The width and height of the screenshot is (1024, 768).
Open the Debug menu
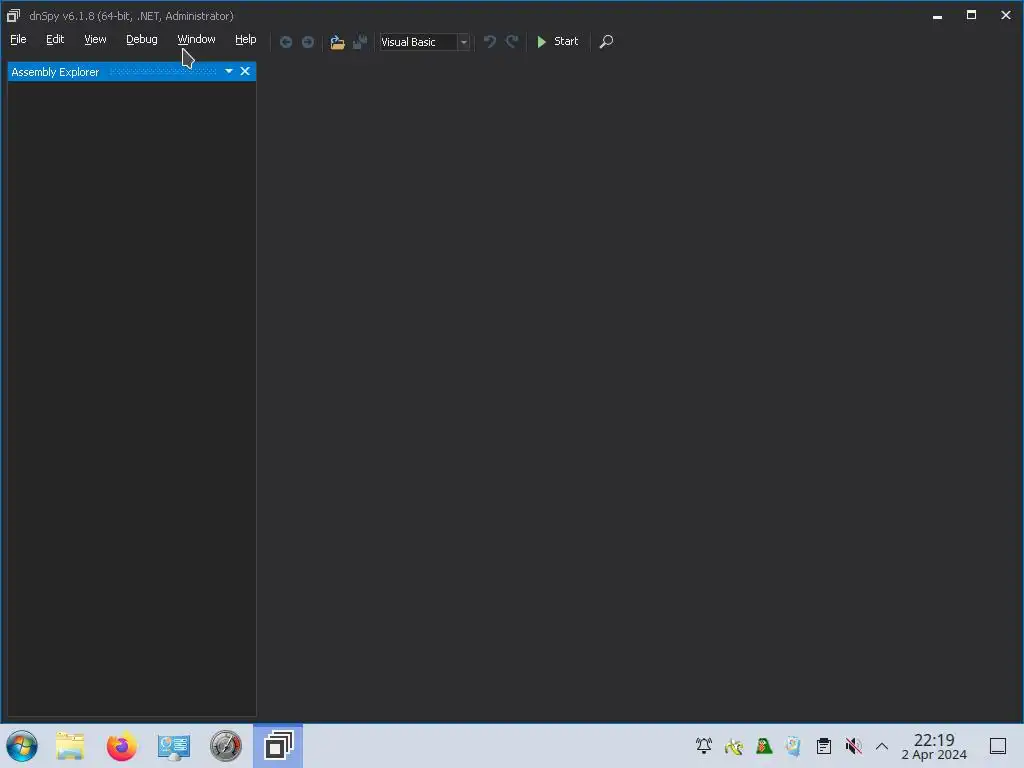(x=142, y=39)
